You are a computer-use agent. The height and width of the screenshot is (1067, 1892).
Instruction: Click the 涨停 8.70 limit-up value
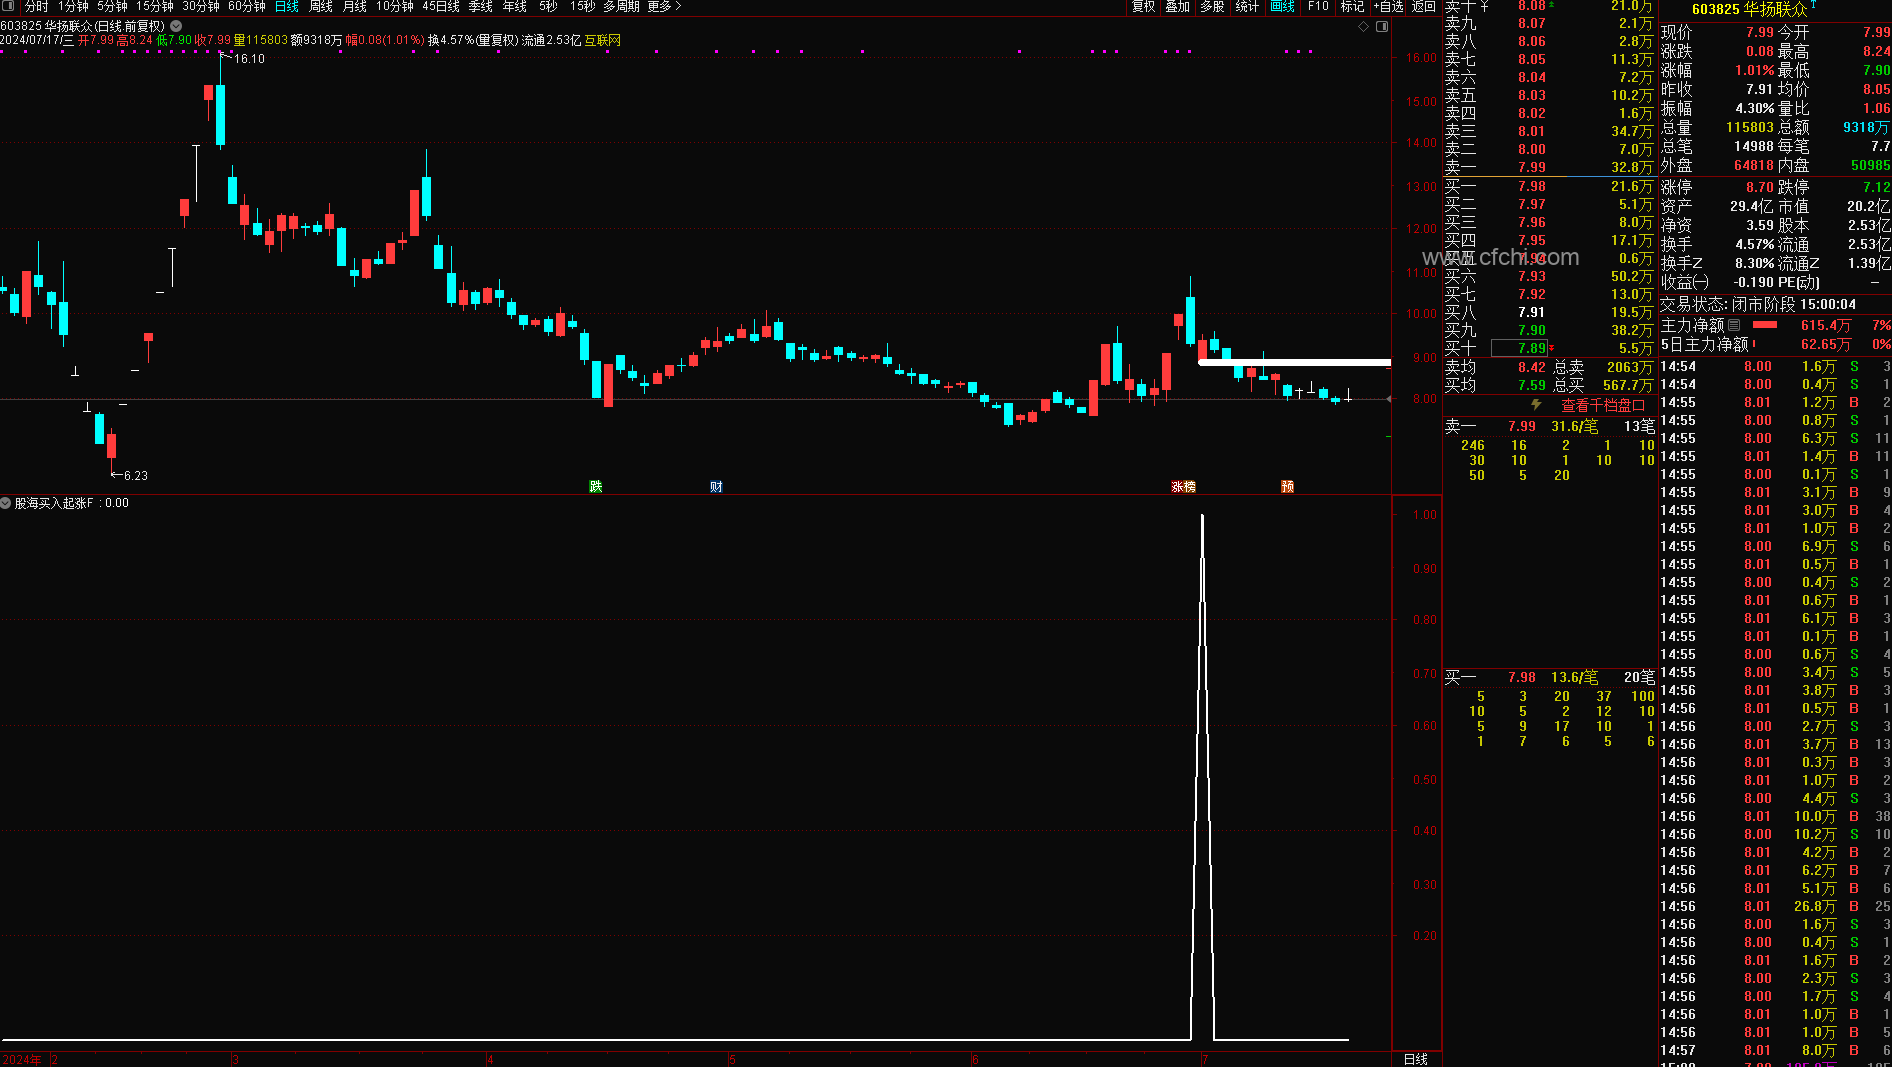tap(1760, 187)
